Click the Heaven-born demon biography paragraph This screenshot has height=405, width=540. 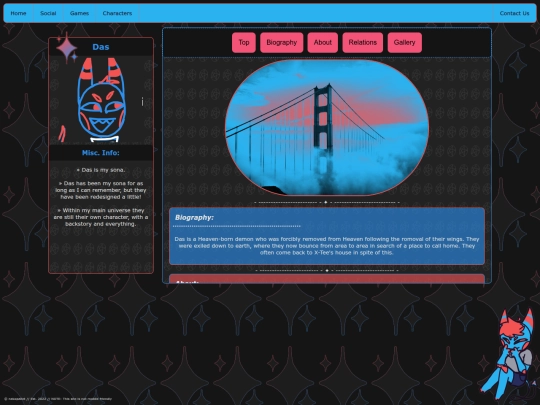tap(327, 246)
